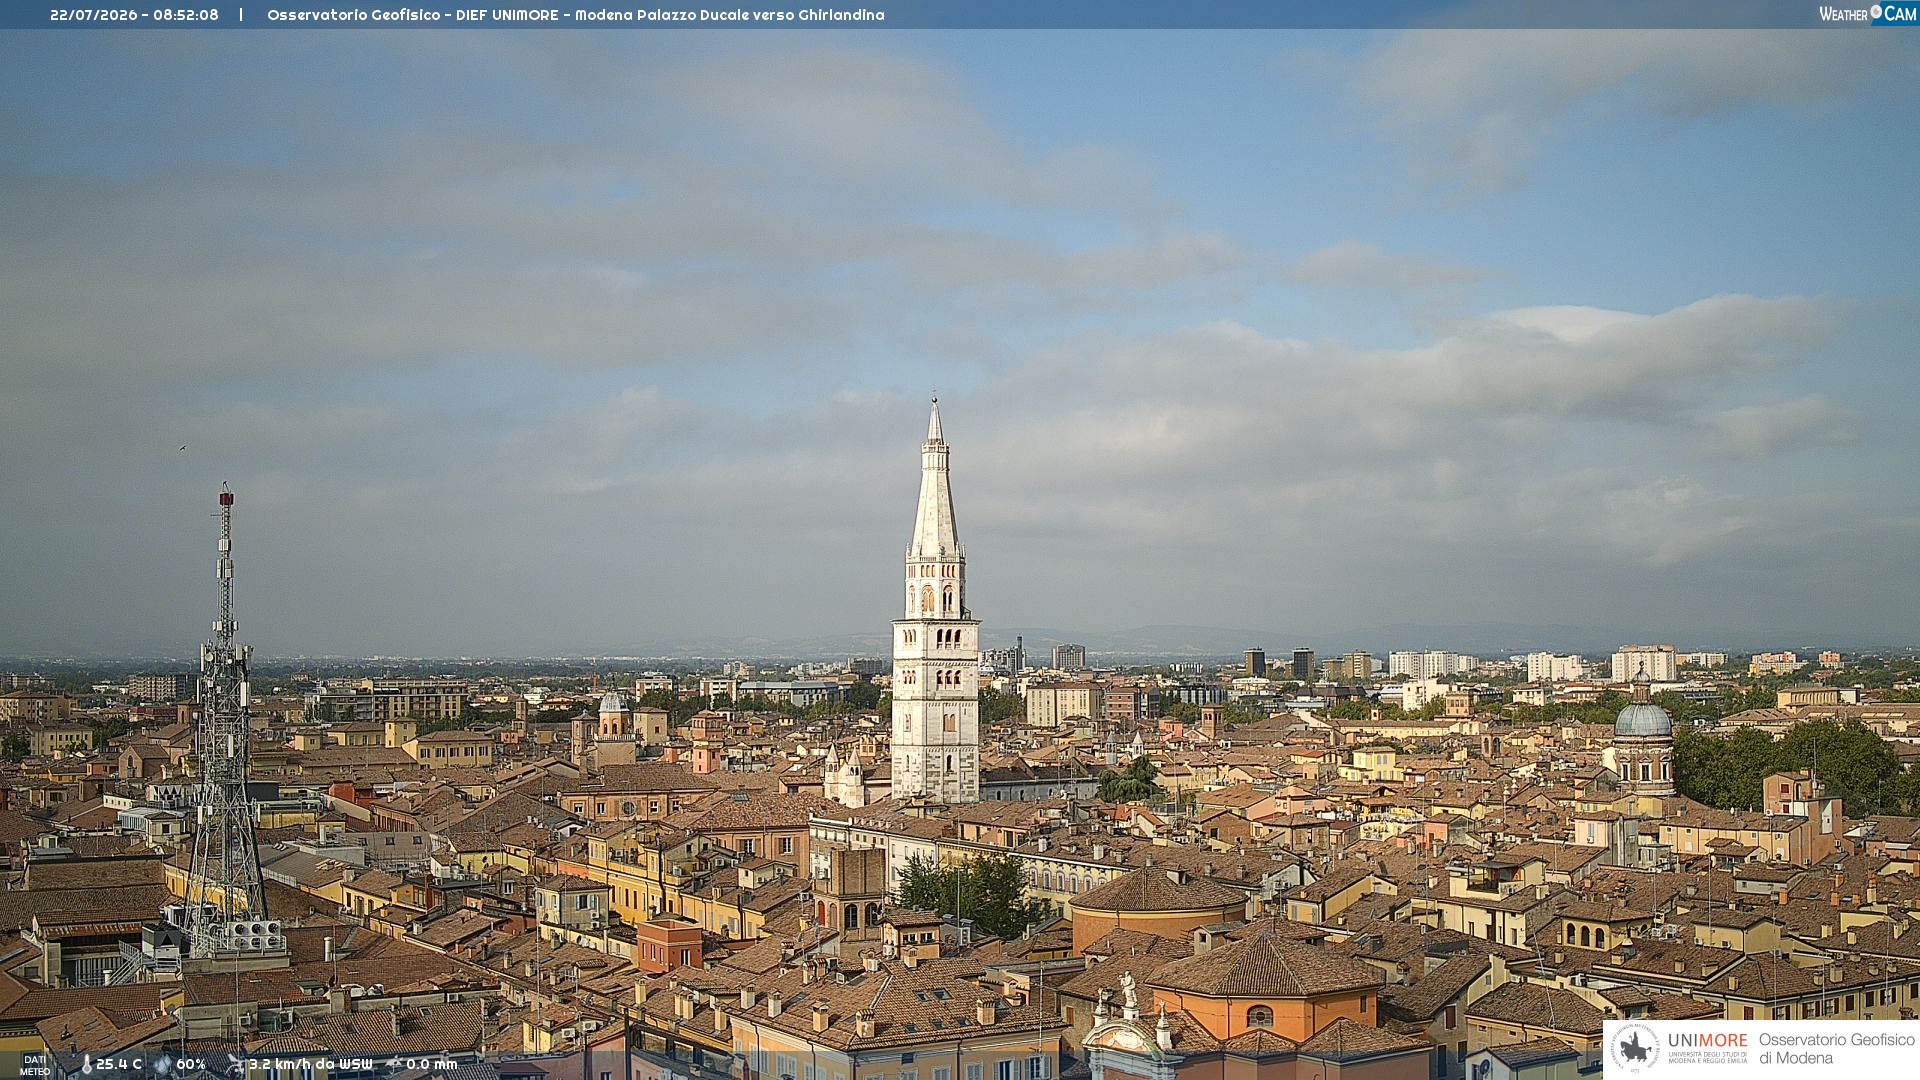Click the anemometer wind speed icon
This screenshot has height=1080, width=1920.
pyautogui.click(x=236, y=1064)
